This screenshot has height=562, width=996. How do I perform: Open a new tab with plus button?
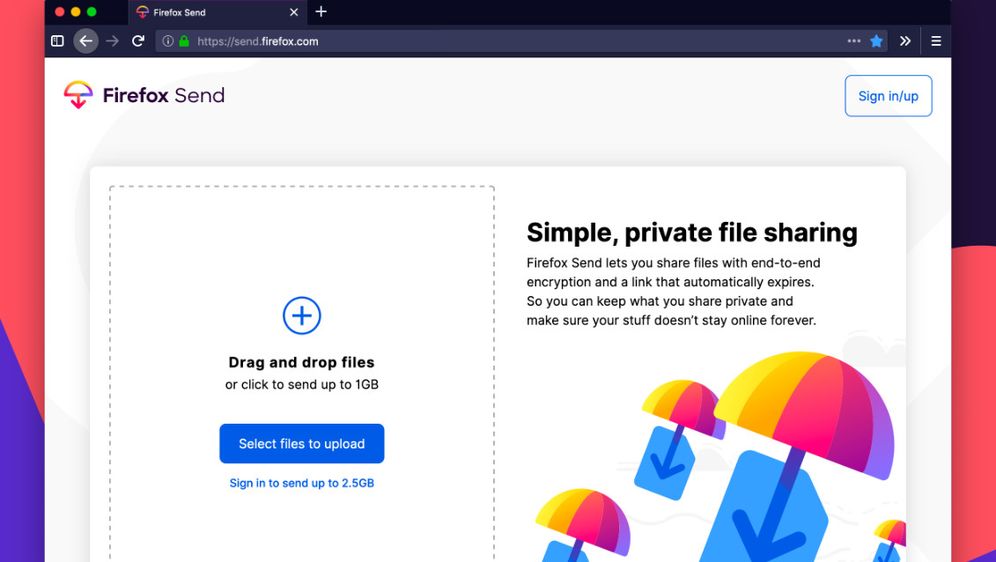tap(321, 11)
